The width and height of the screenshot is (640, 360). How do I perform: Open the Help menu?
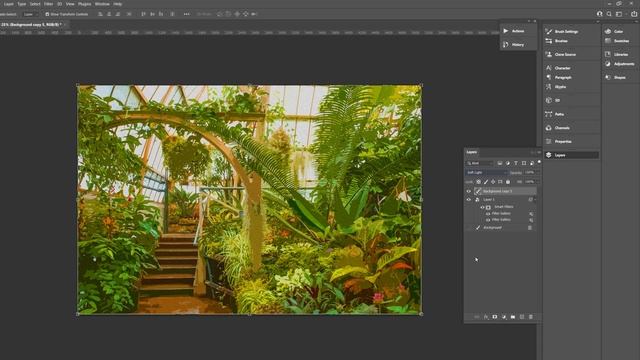[118, 4]
